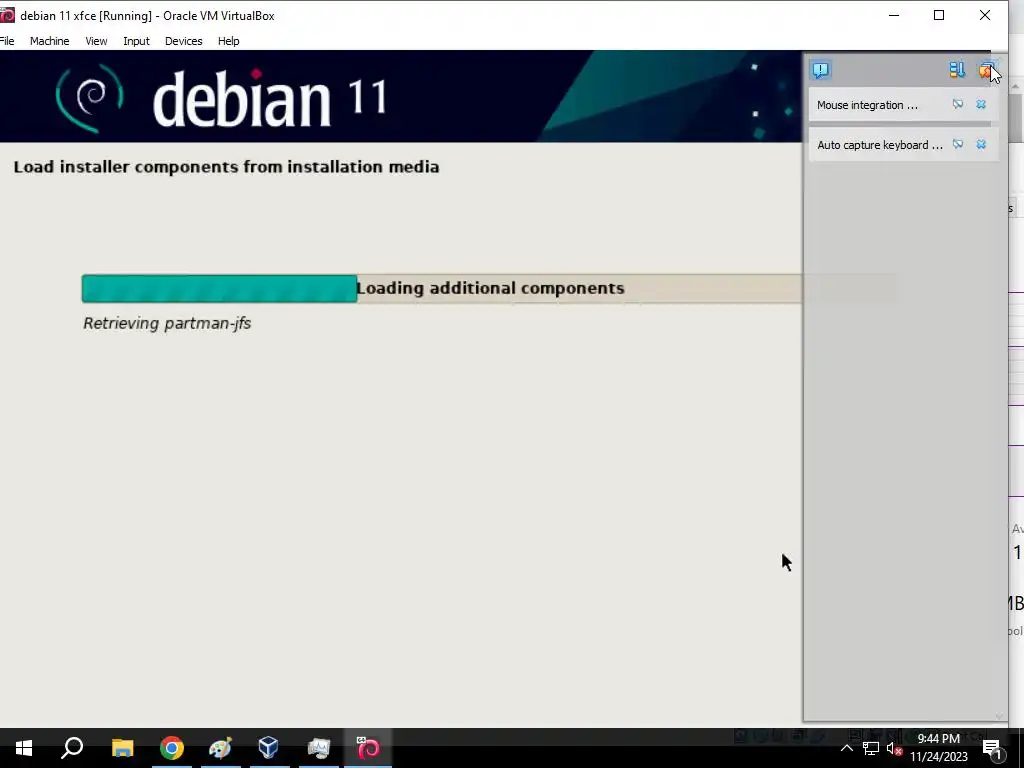Screen dimensions: 1024x768
Task: Open the Help menu
Action: pos(229,40)
